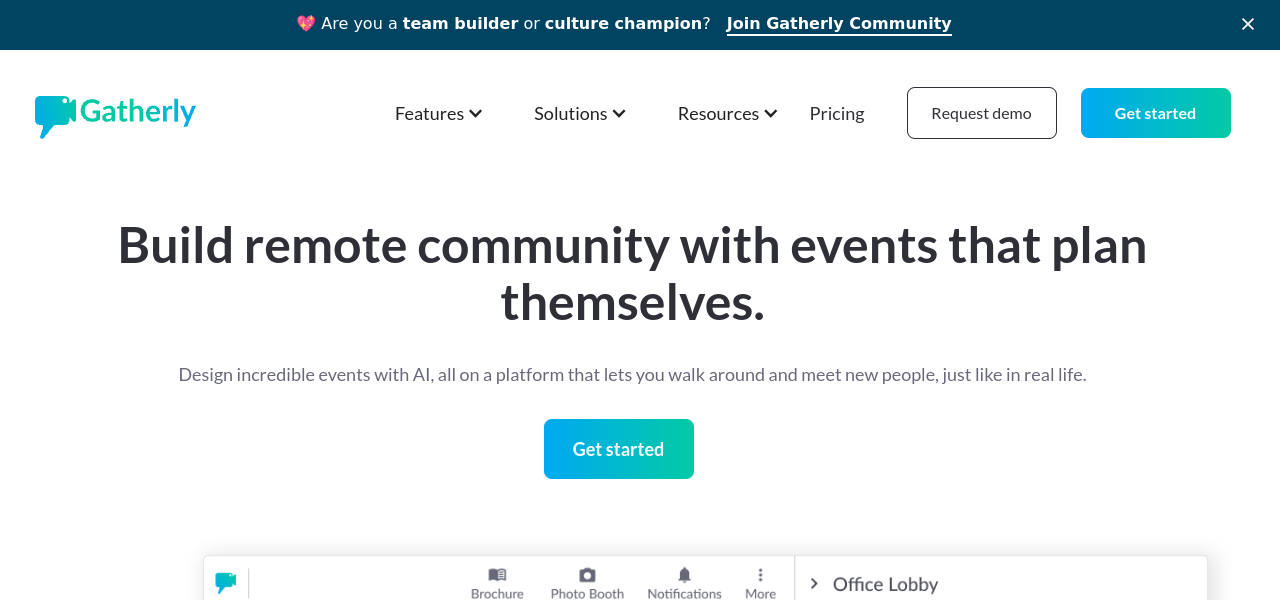Image resolution: width=1280 pixels, height=600 pixels.
Task: Click the Request demo button
Action: click(981, 113)
